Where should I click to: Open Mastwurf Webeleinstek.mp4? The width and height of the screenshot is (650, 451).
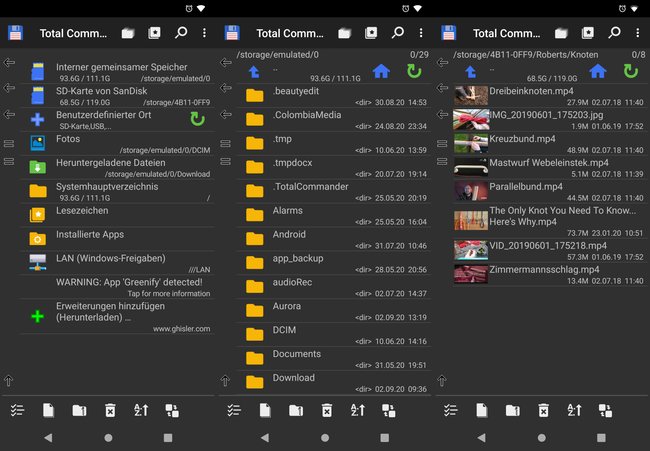click(550, 167)
